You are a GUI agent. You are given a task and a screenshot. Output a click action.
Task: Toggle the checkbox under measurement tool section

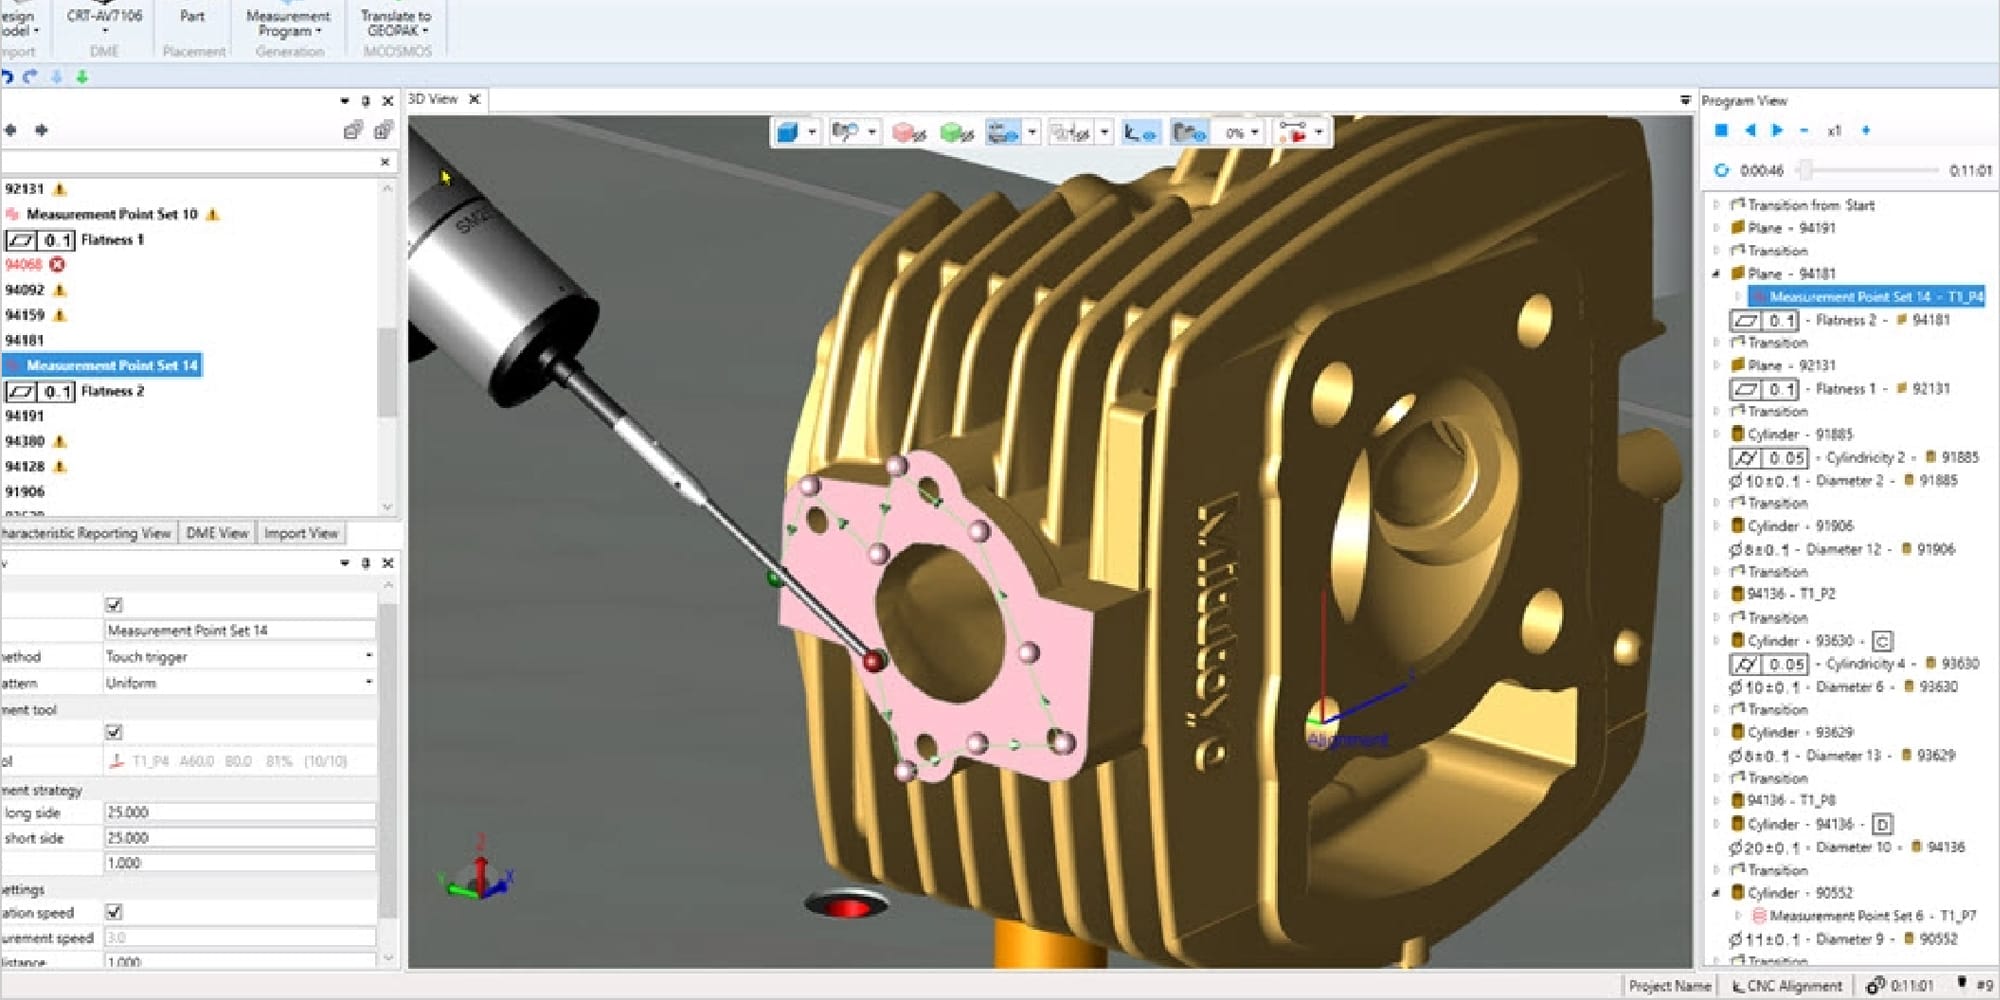pos(114,732)
